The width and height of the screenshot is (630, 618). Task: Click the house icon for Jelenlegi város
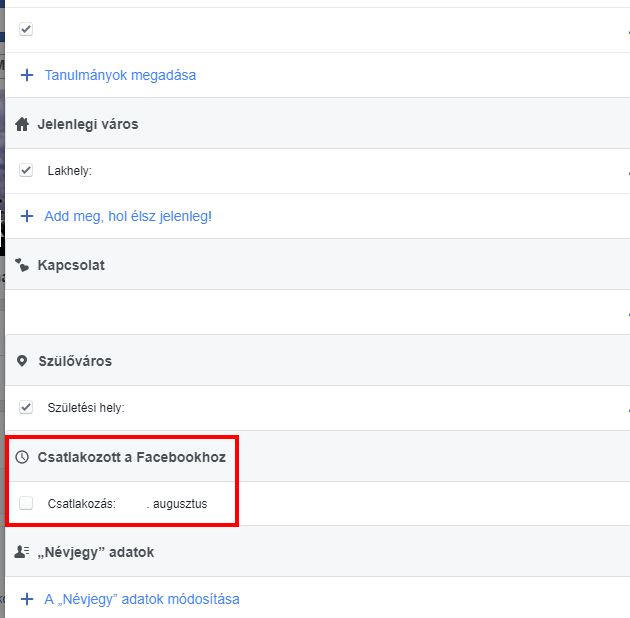tap(22, 125)
